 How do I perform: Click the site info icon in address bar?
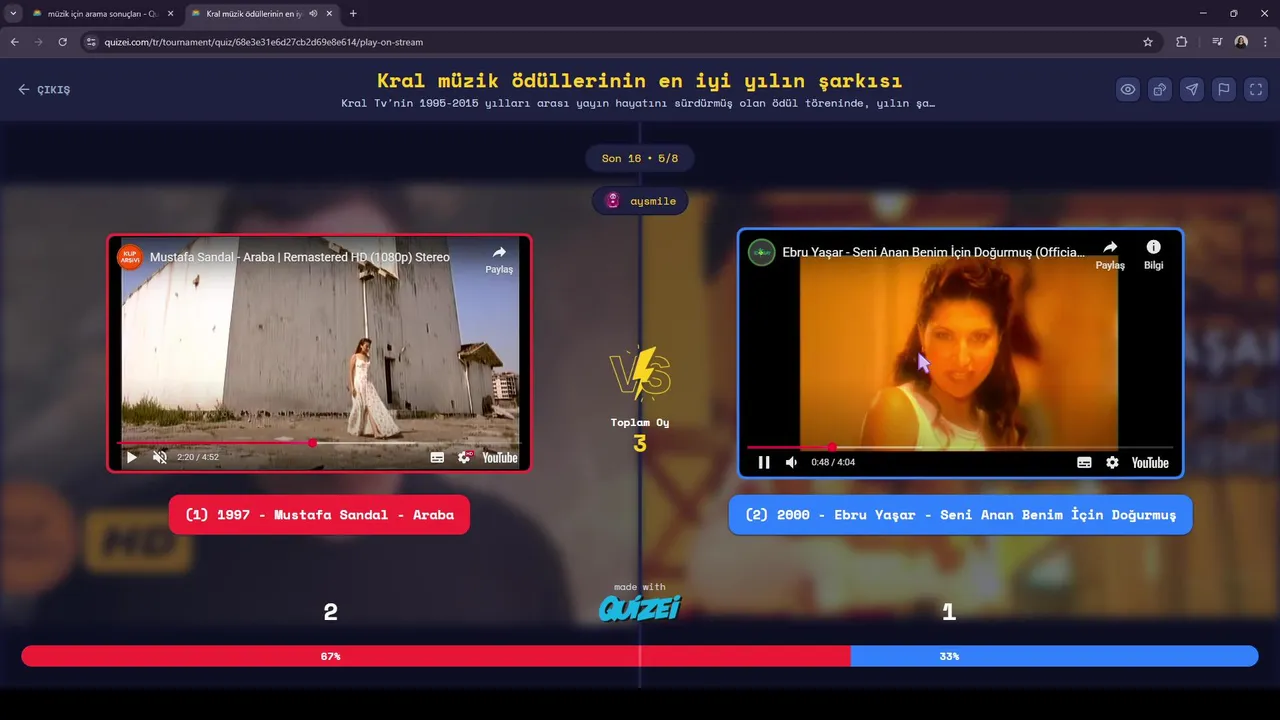[91, 42]
